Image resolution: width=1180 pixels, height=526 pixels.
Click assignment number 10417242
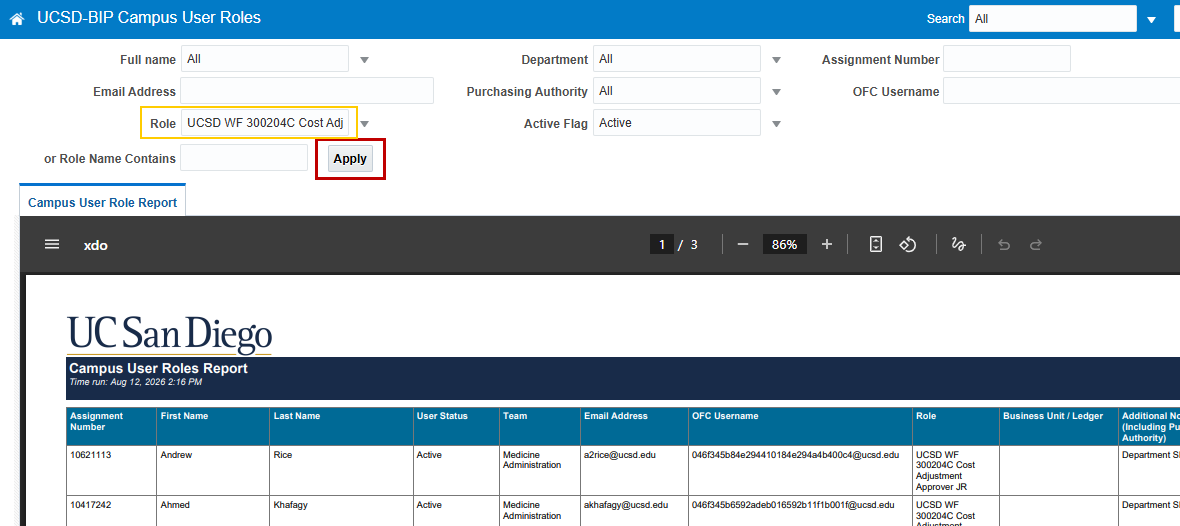tap(90, 505)
